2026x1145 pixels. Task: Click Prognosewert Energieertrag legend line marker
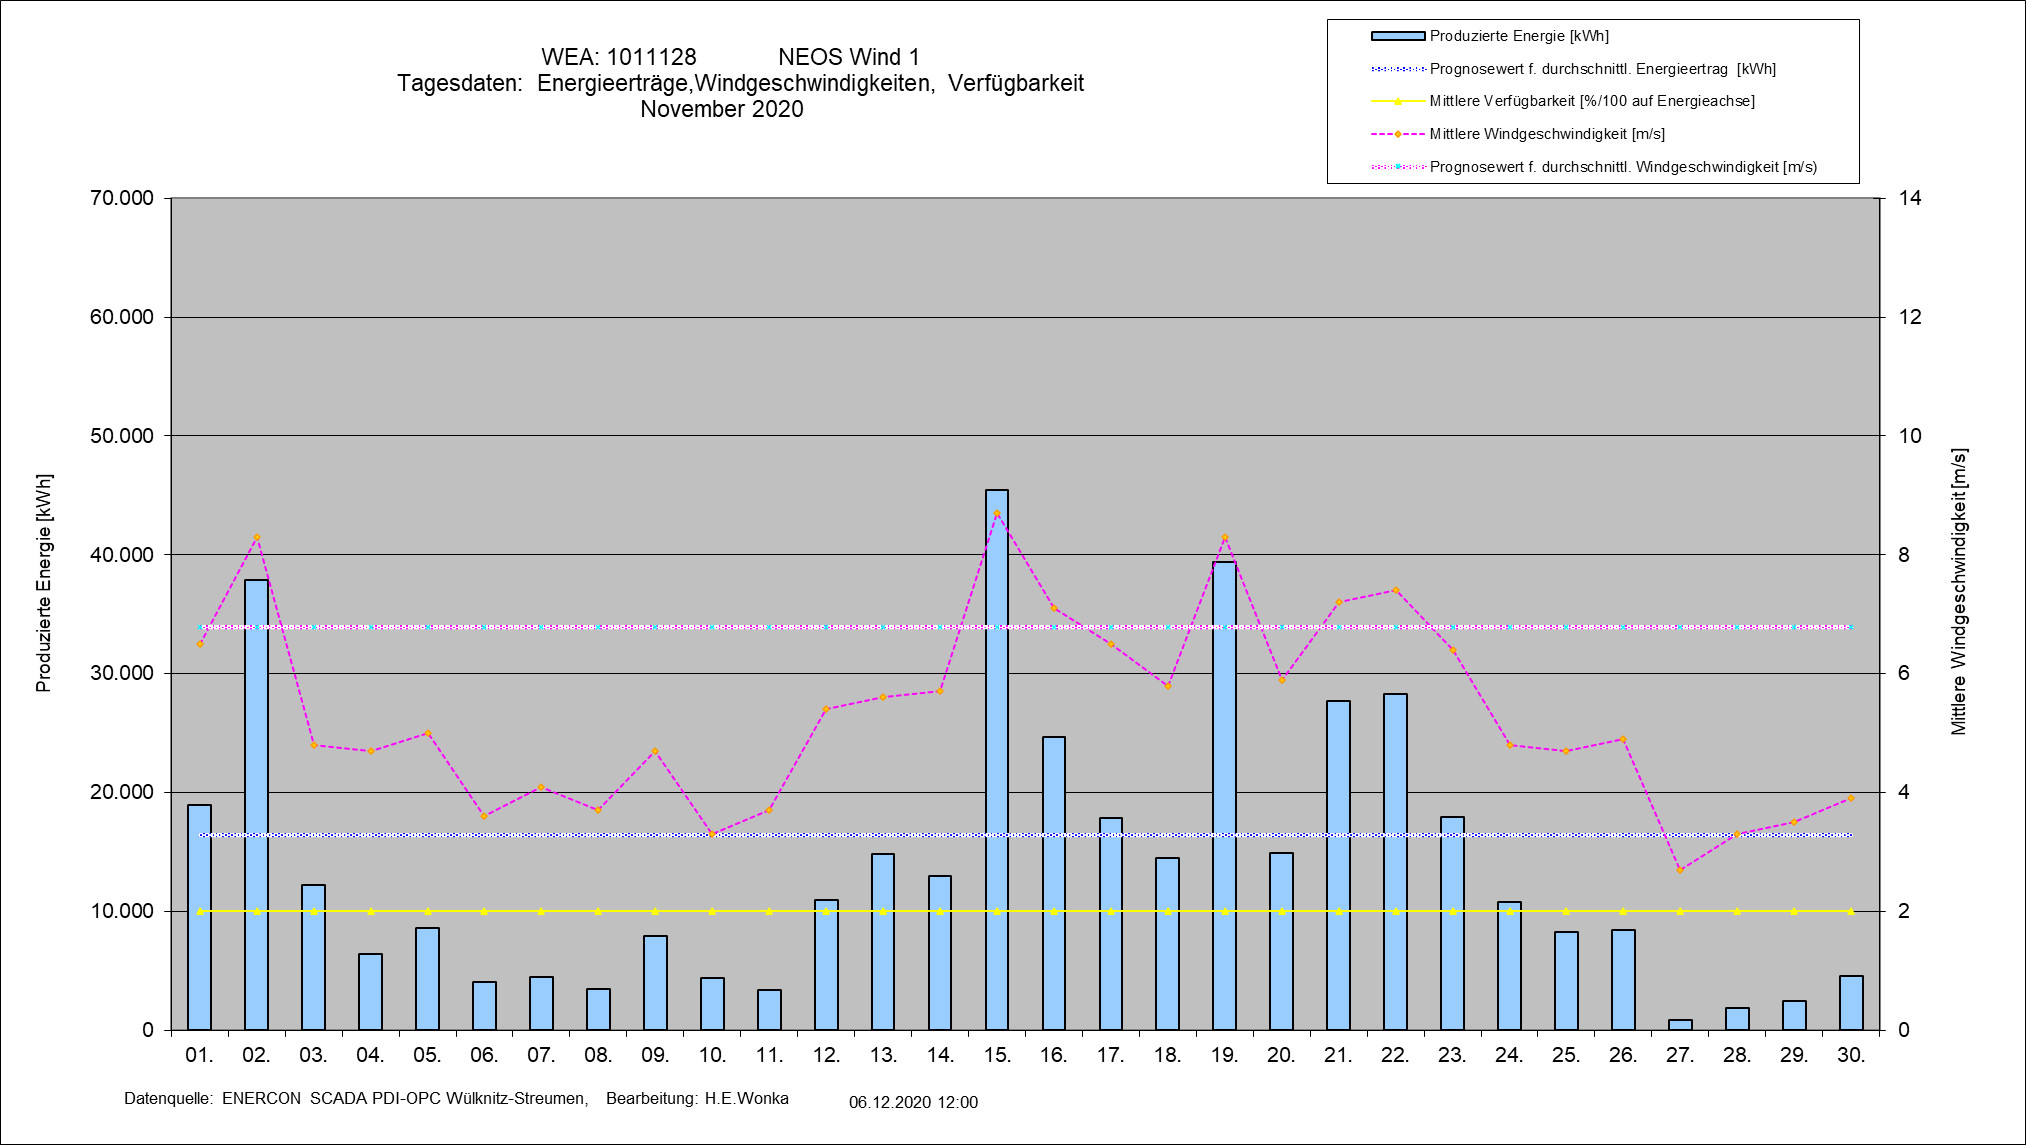(1397, 69)
